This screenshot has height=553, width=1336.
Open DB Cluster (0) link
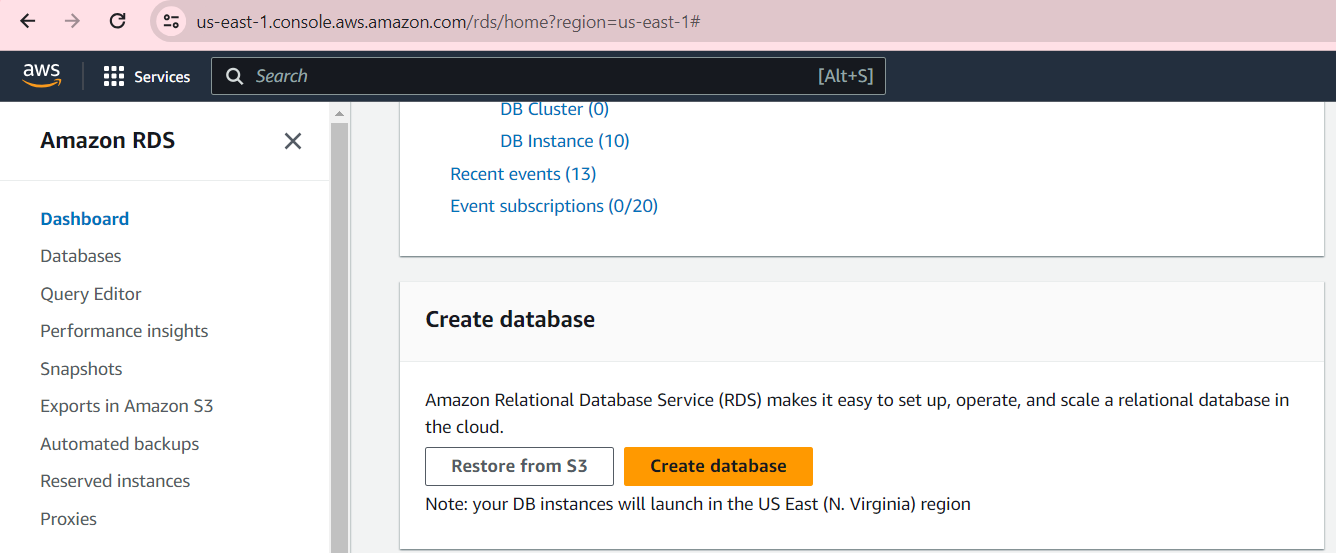(x=555, y=109)
